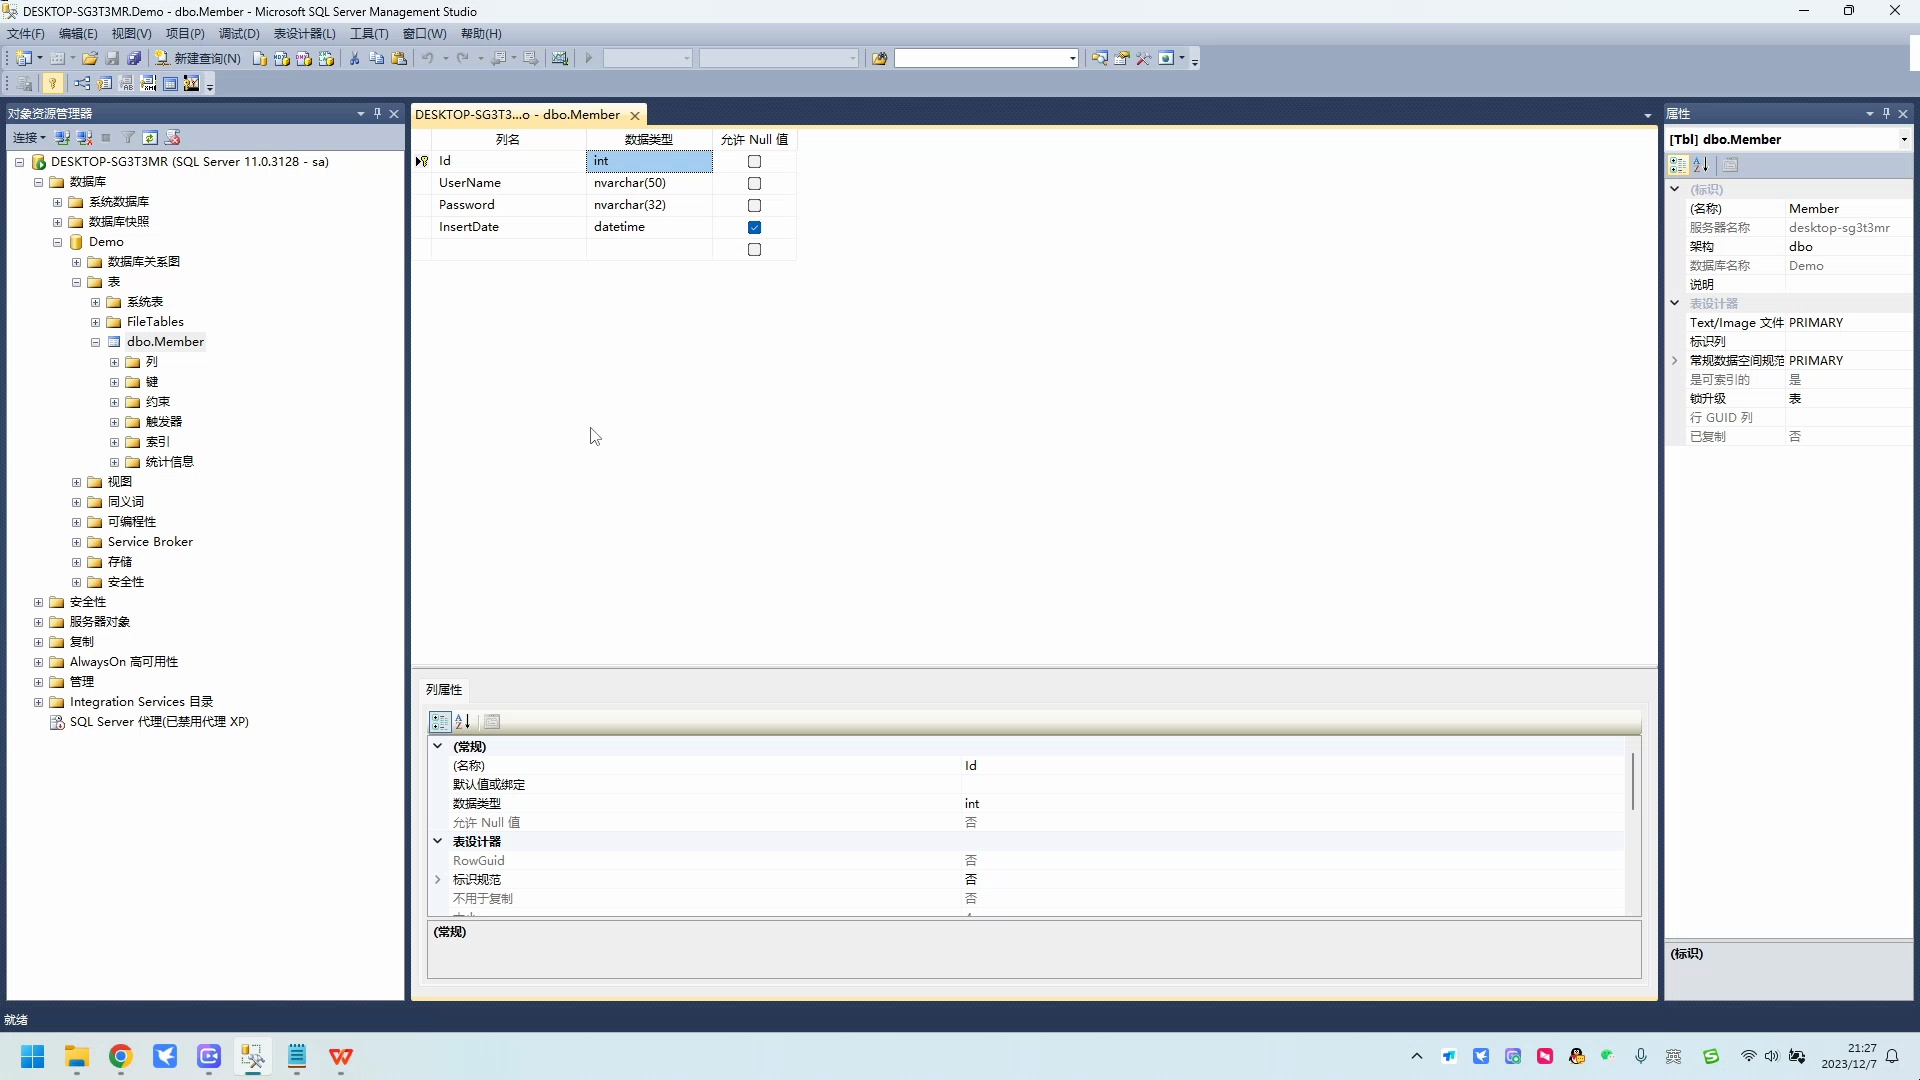Open the 调试(D) menu
1920x1080 pixels.
pyautogui.click(x=238, y=33)
